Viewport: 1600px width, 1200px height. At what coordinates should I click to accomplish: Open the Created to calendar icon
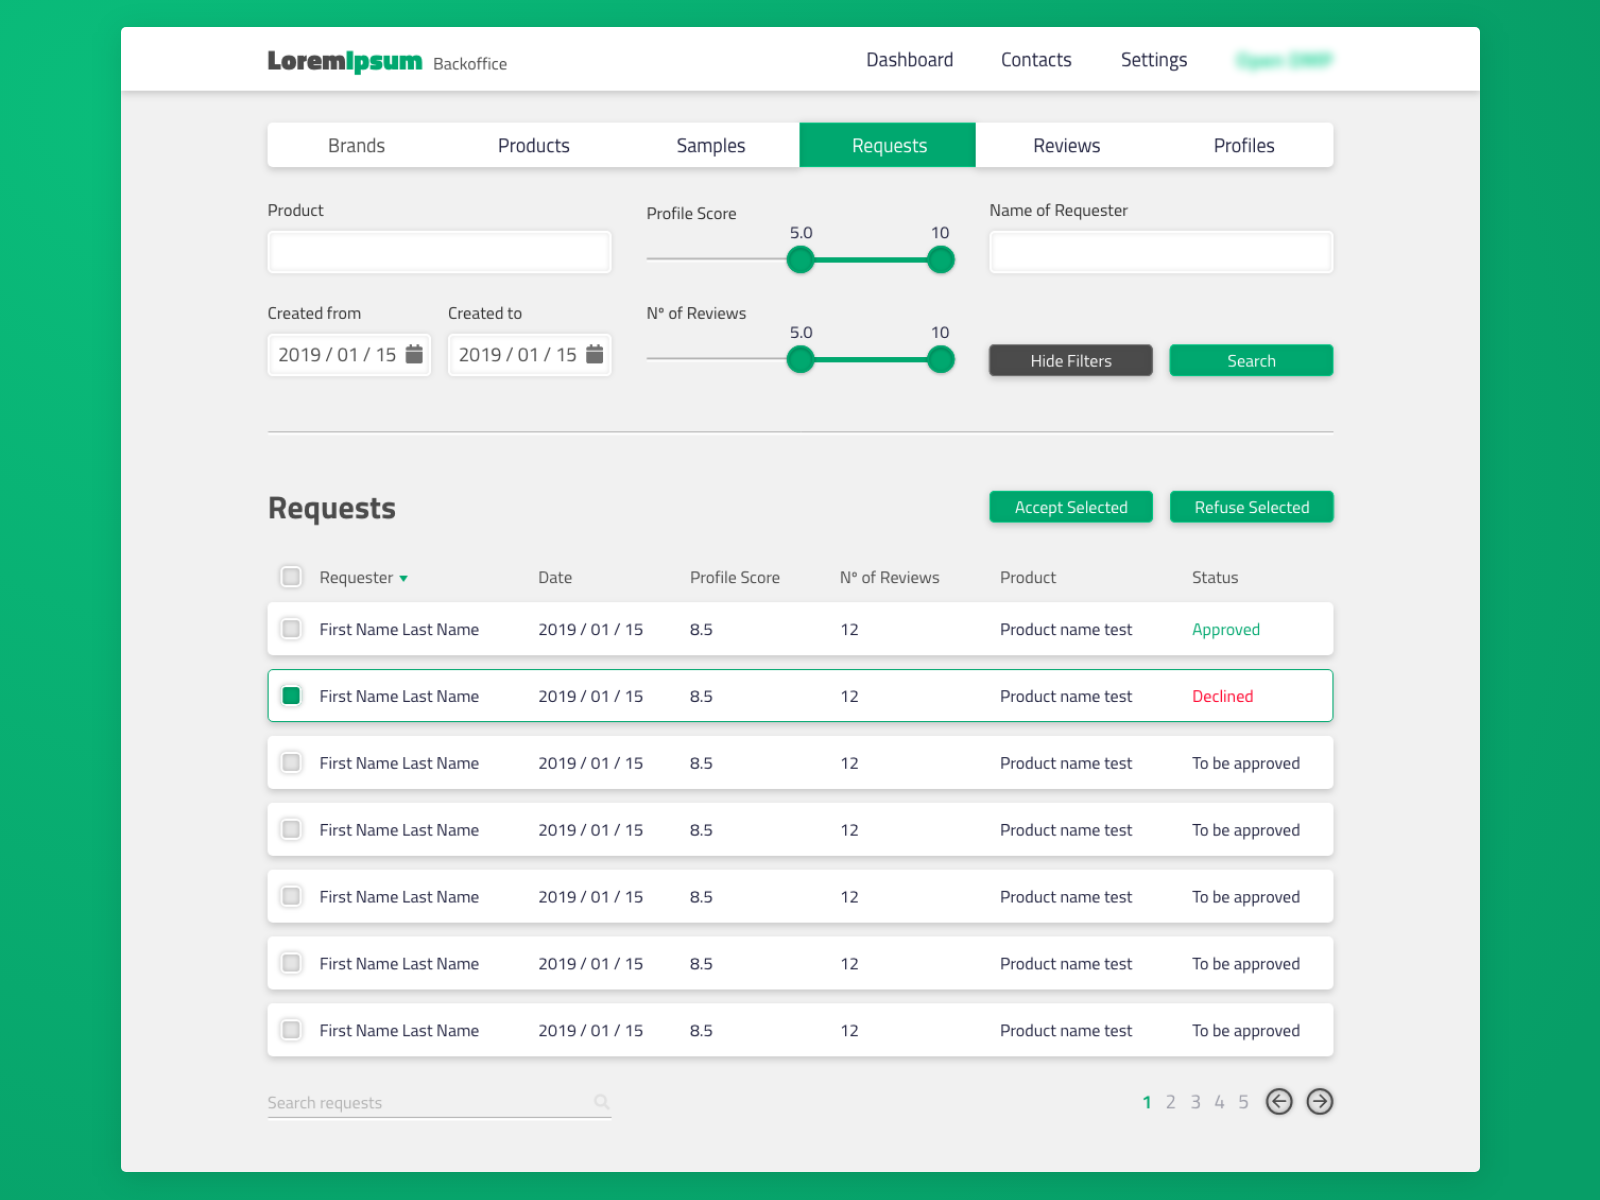coord(594,354)
